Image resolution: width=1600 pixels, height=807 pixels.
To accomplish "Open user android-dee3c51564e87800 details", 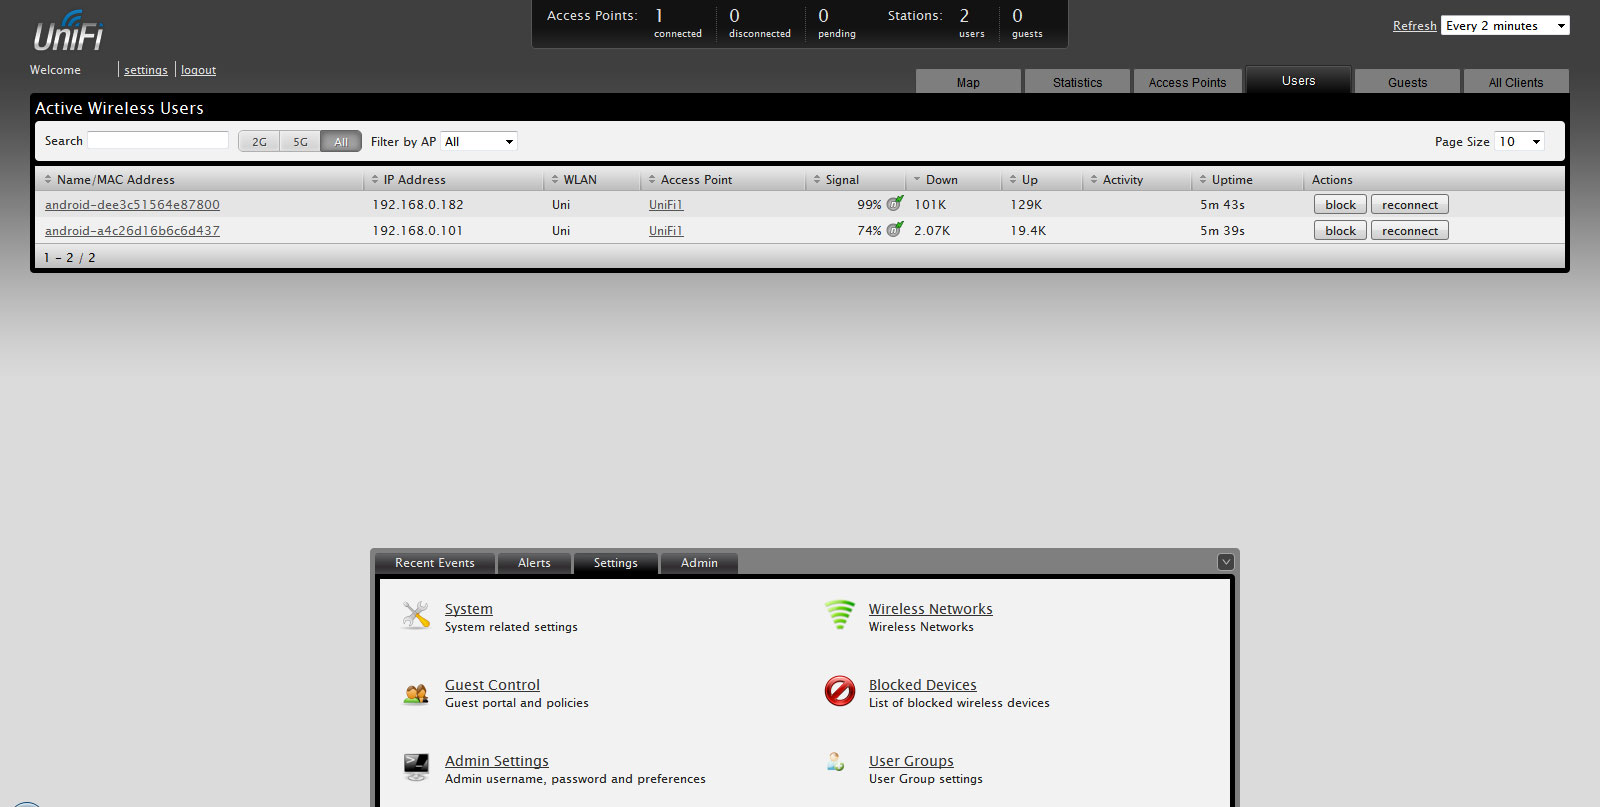I will pos(132,204).
